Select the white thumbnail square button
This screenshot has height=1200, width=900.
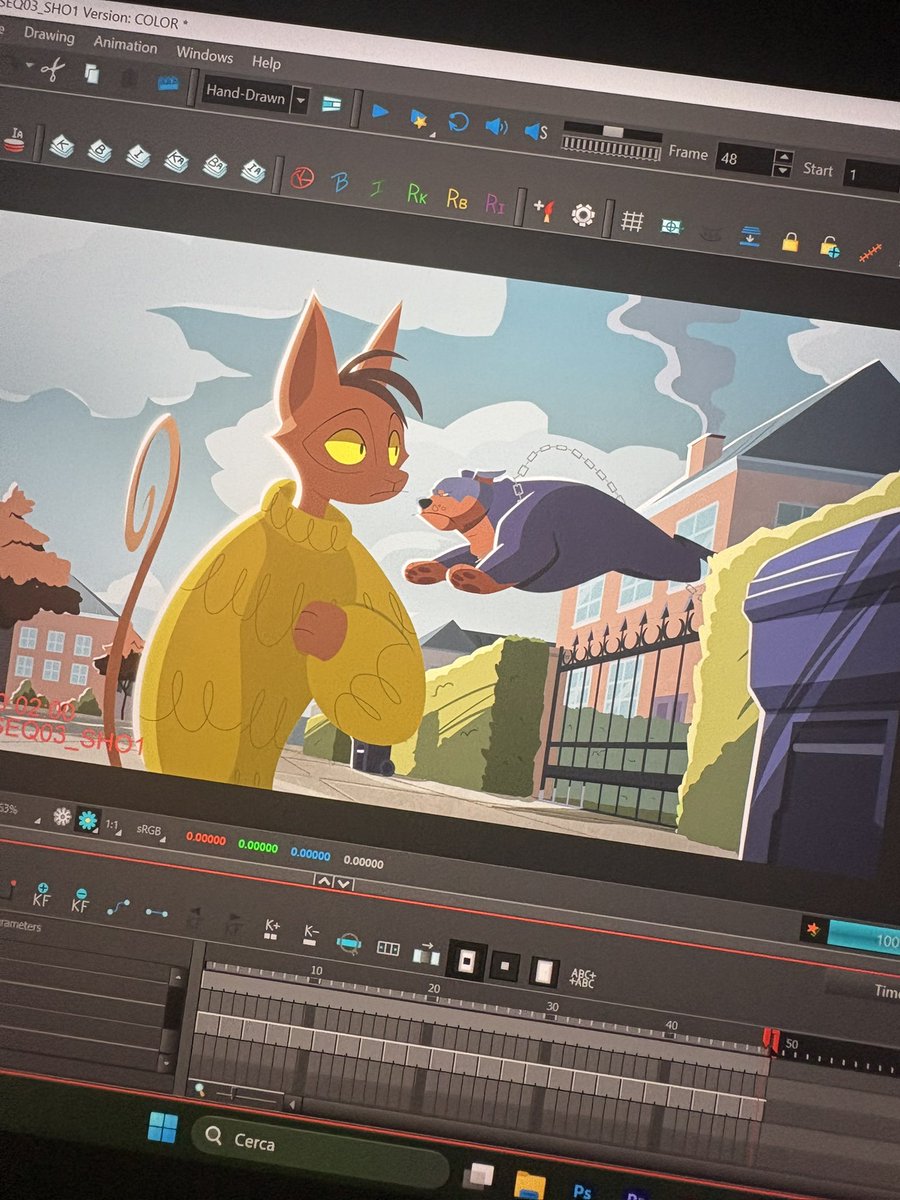click(544, 972)
